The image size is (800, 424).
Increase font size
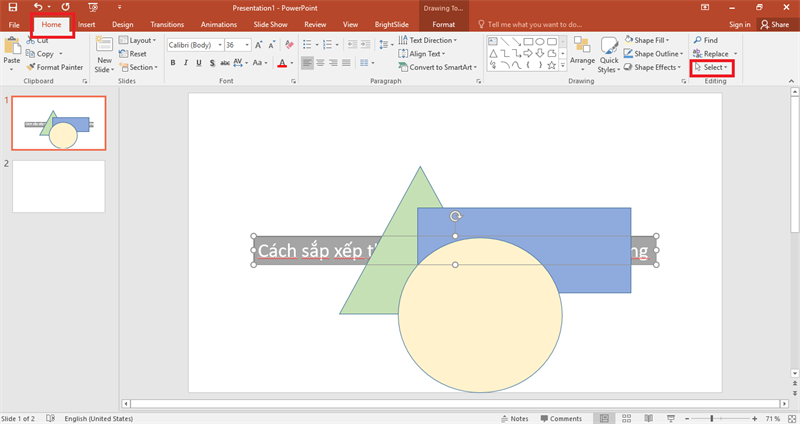click(259, 45)
